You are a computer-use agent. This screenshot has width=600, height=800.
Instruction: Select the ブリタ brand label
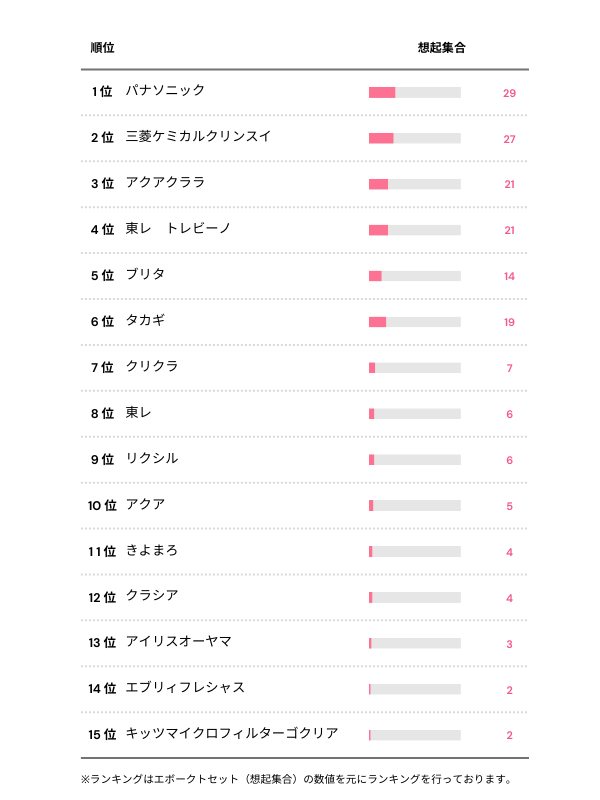[145, 275]
